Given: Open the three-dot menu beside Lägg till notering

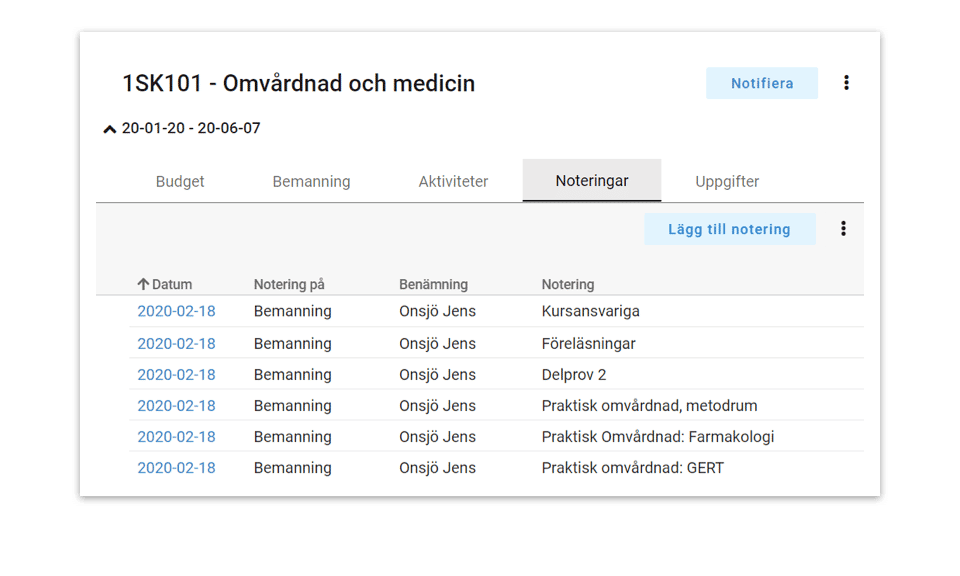Looking at the screenshot, I should point(843,229).
